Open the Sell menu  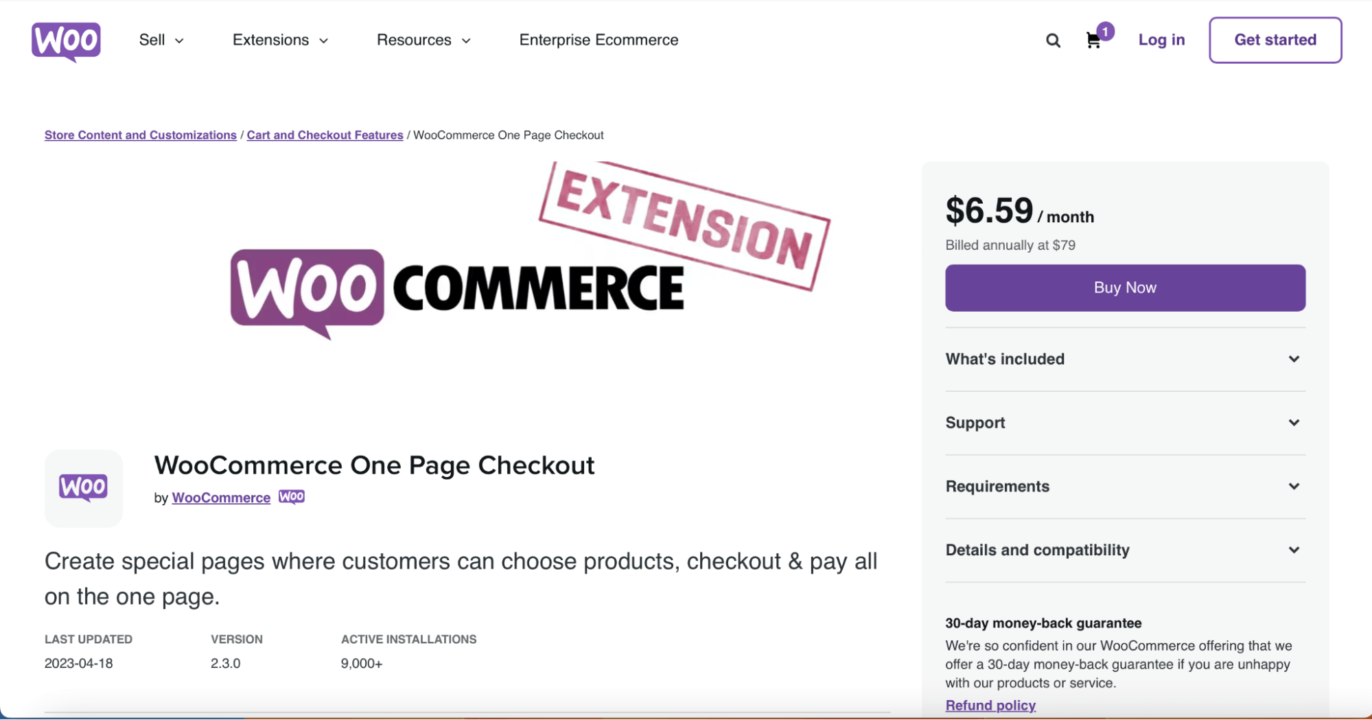pos(153,40)
